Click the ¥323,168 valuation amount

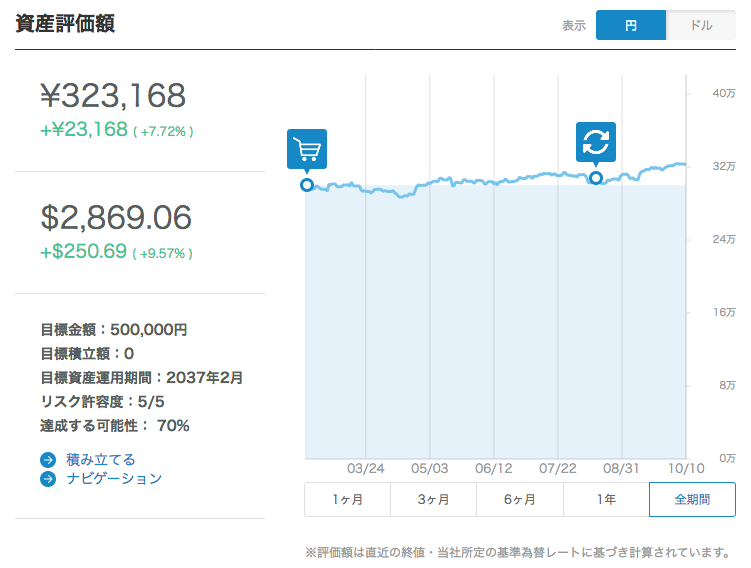click(113, 96)
